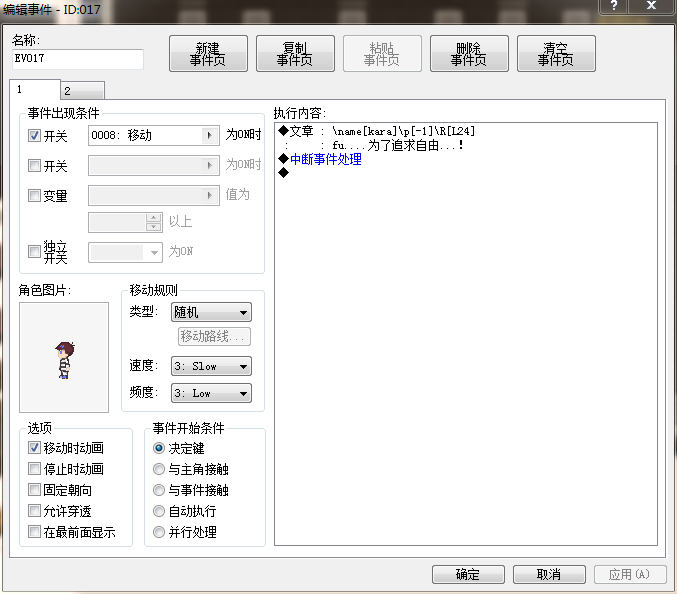Image resolution: width=677 pixels, height=594 pixels.
Task: Open movement 类型 dropdown 随机
Action: 211,312
